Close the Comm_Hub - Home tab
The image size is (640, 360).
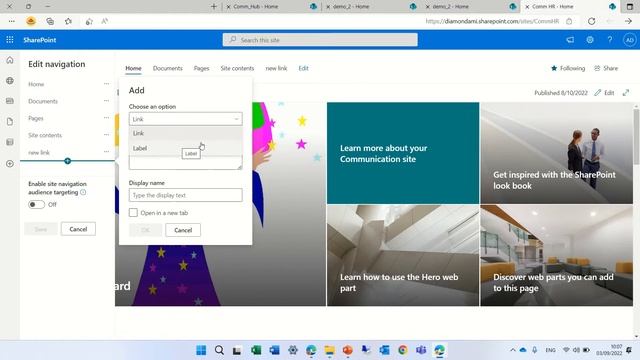tap(229, 7)
